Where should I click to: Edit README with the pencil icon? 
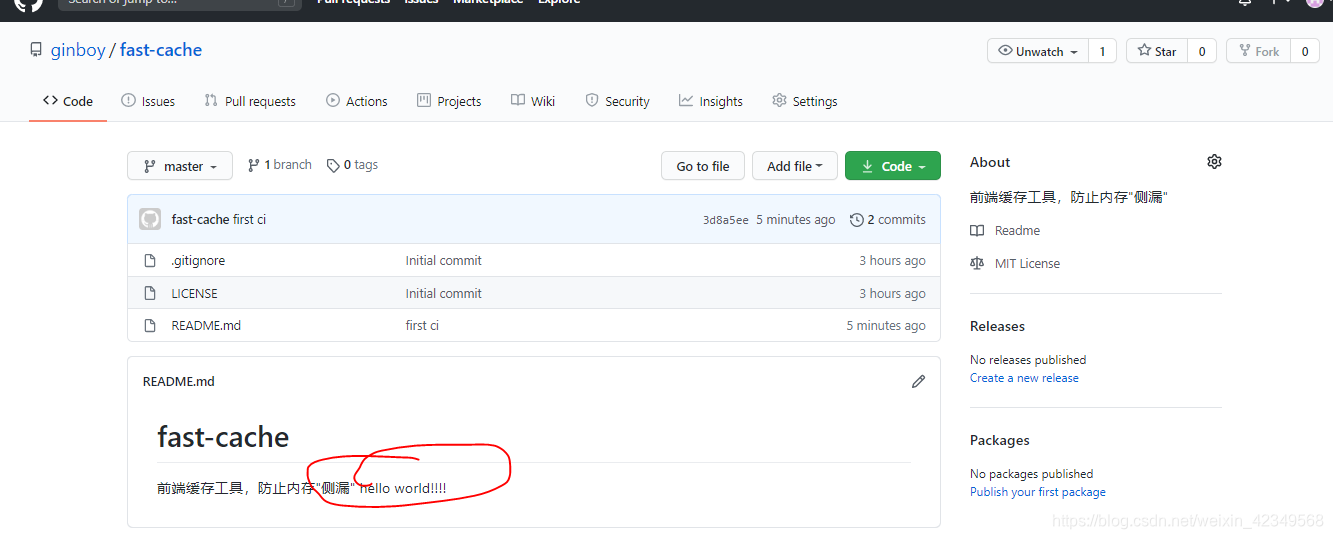pos(918,381)
